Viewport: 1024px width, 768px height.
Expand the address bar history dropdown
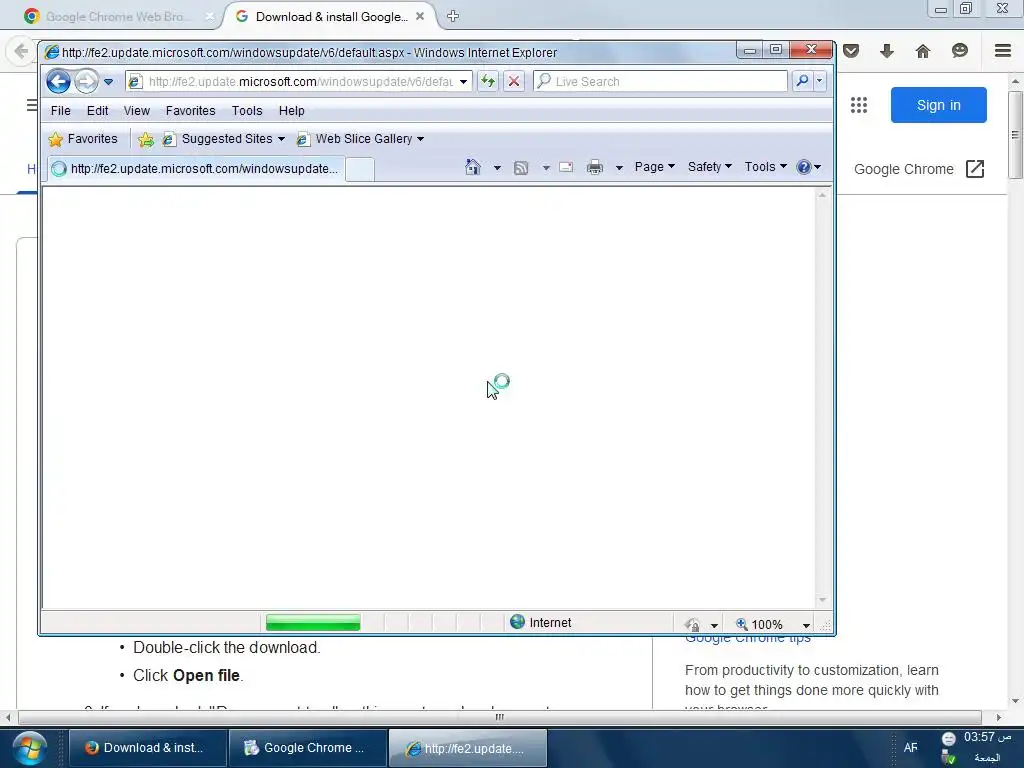tap(463, 82)
